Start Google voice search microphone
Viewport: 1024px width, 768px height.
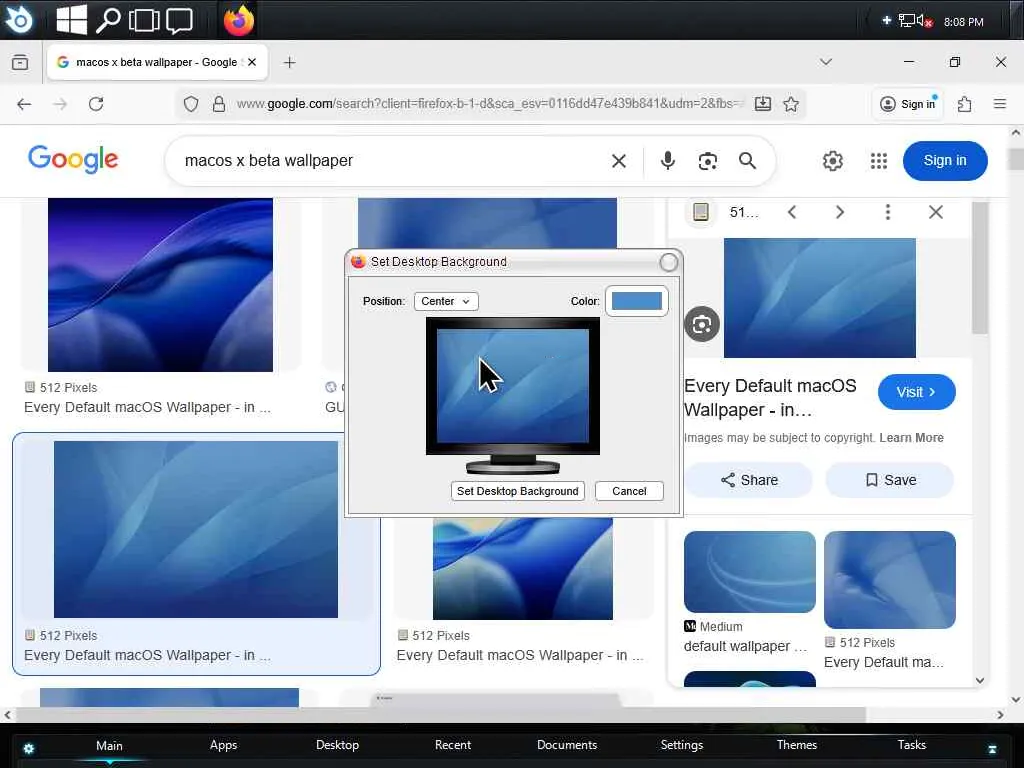pyautogui.click(x=667, y=161)
